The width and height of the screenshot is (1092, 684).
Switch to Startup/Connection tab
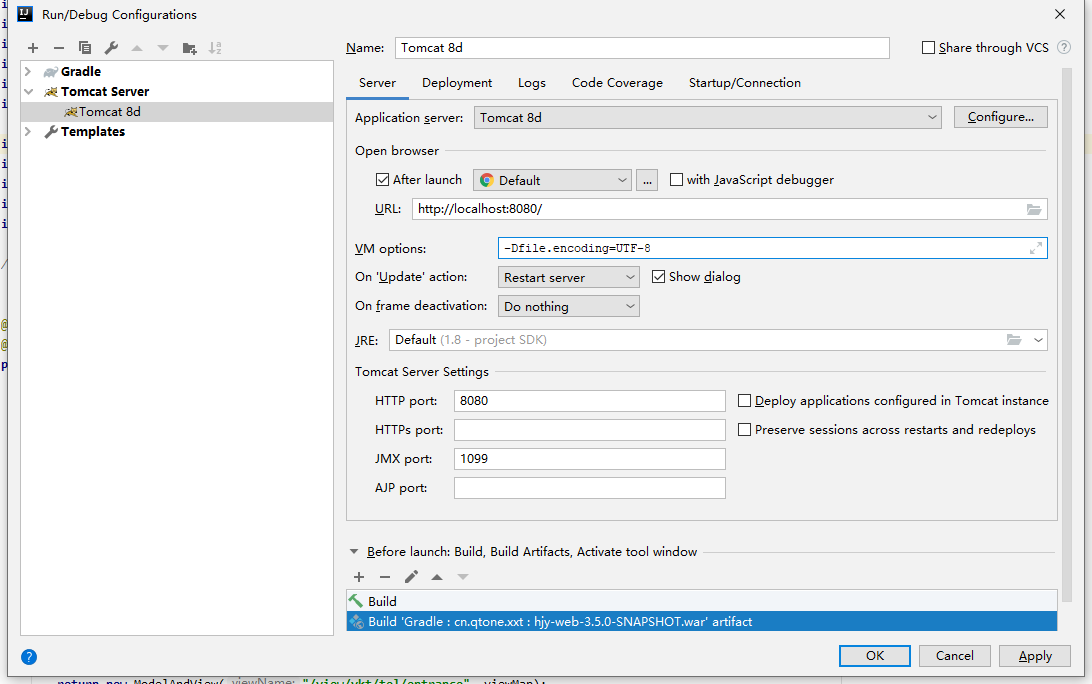pos(744,83)
